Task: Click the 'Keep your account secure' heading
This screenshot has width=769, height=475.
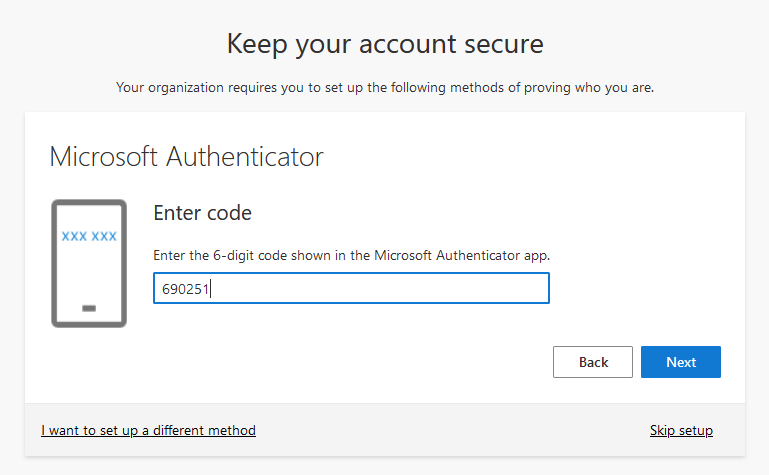Action: pyautogui.click(x=385, y=44)
